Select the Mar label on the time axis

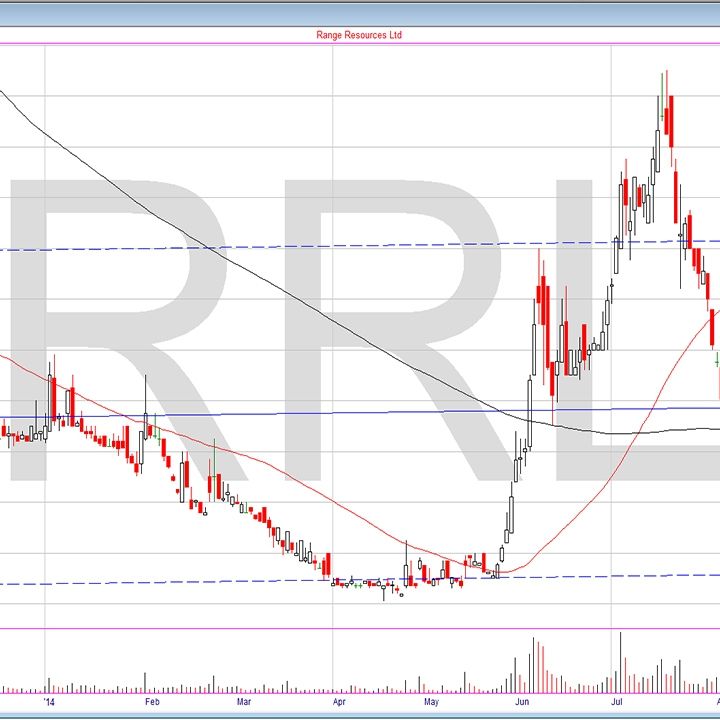click(244, 702)
